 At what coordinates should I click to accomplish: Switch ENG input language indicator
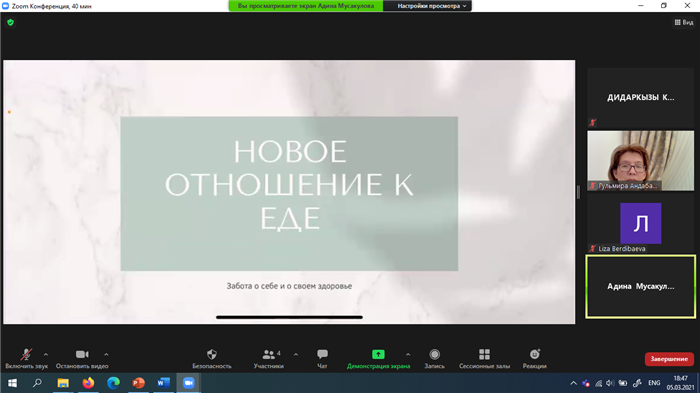tap(654, 383)
